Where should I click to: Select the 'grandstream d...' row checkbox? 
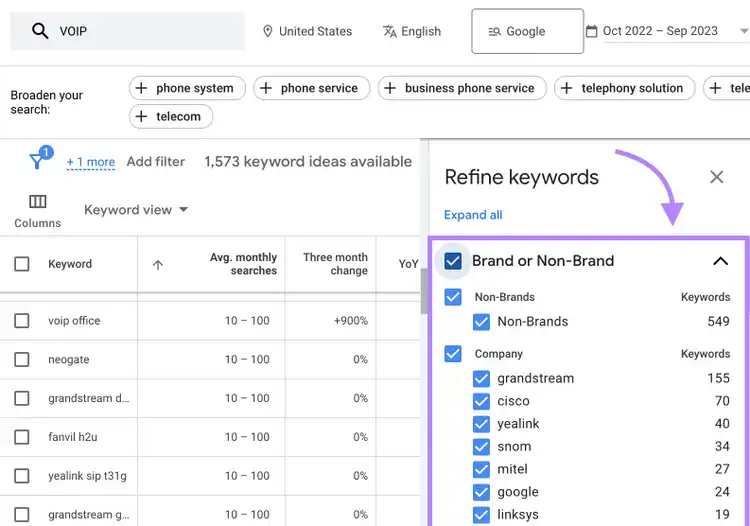[x=22, y=398]
